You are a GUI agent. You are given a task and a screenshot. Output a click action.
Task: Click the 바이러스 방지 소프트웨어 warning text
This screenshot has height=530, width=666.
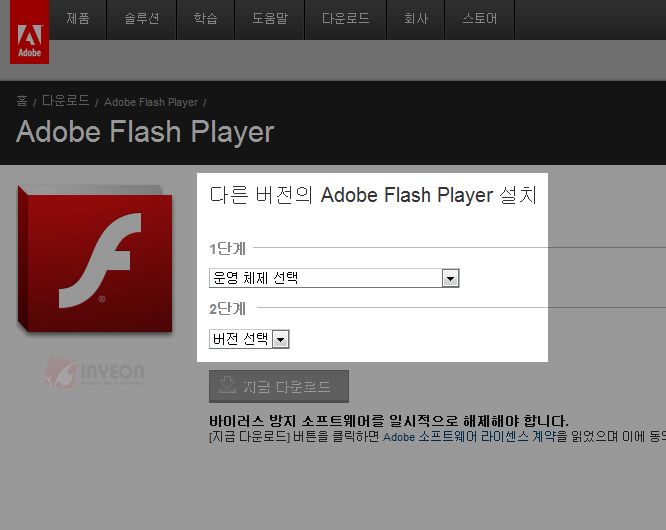389,421
